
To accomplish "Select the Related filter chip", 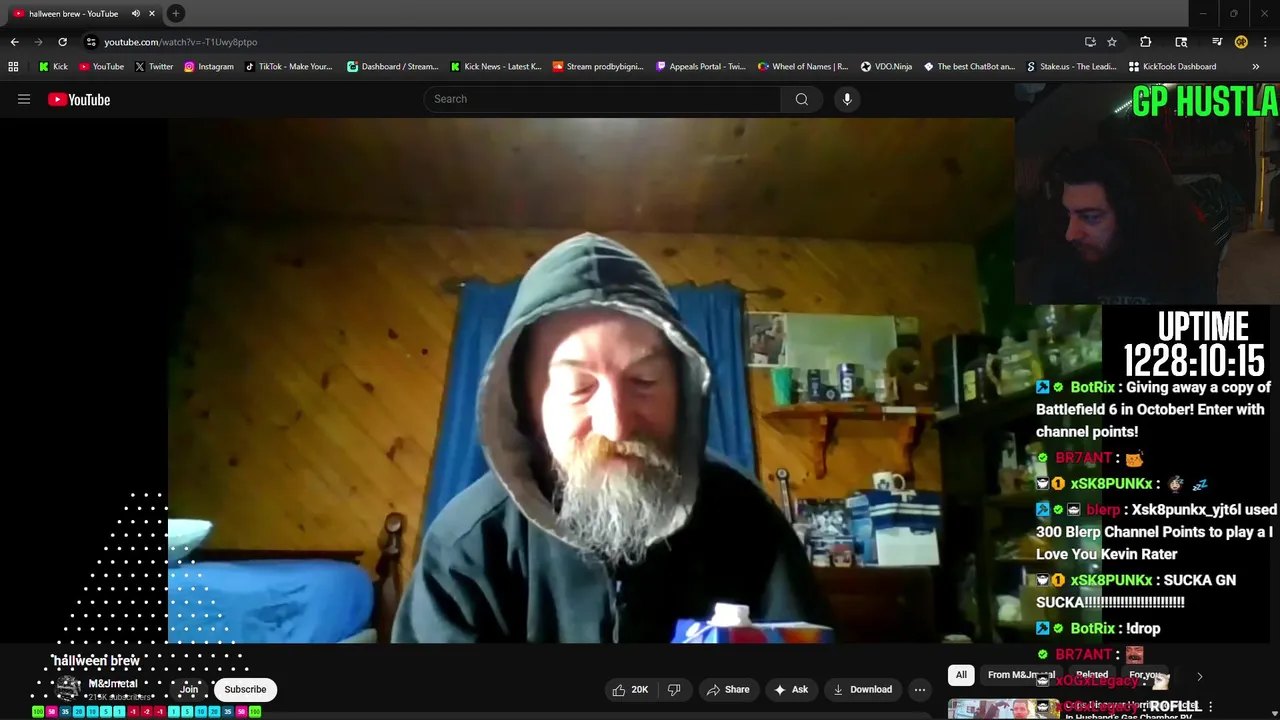I will 1091,675.
